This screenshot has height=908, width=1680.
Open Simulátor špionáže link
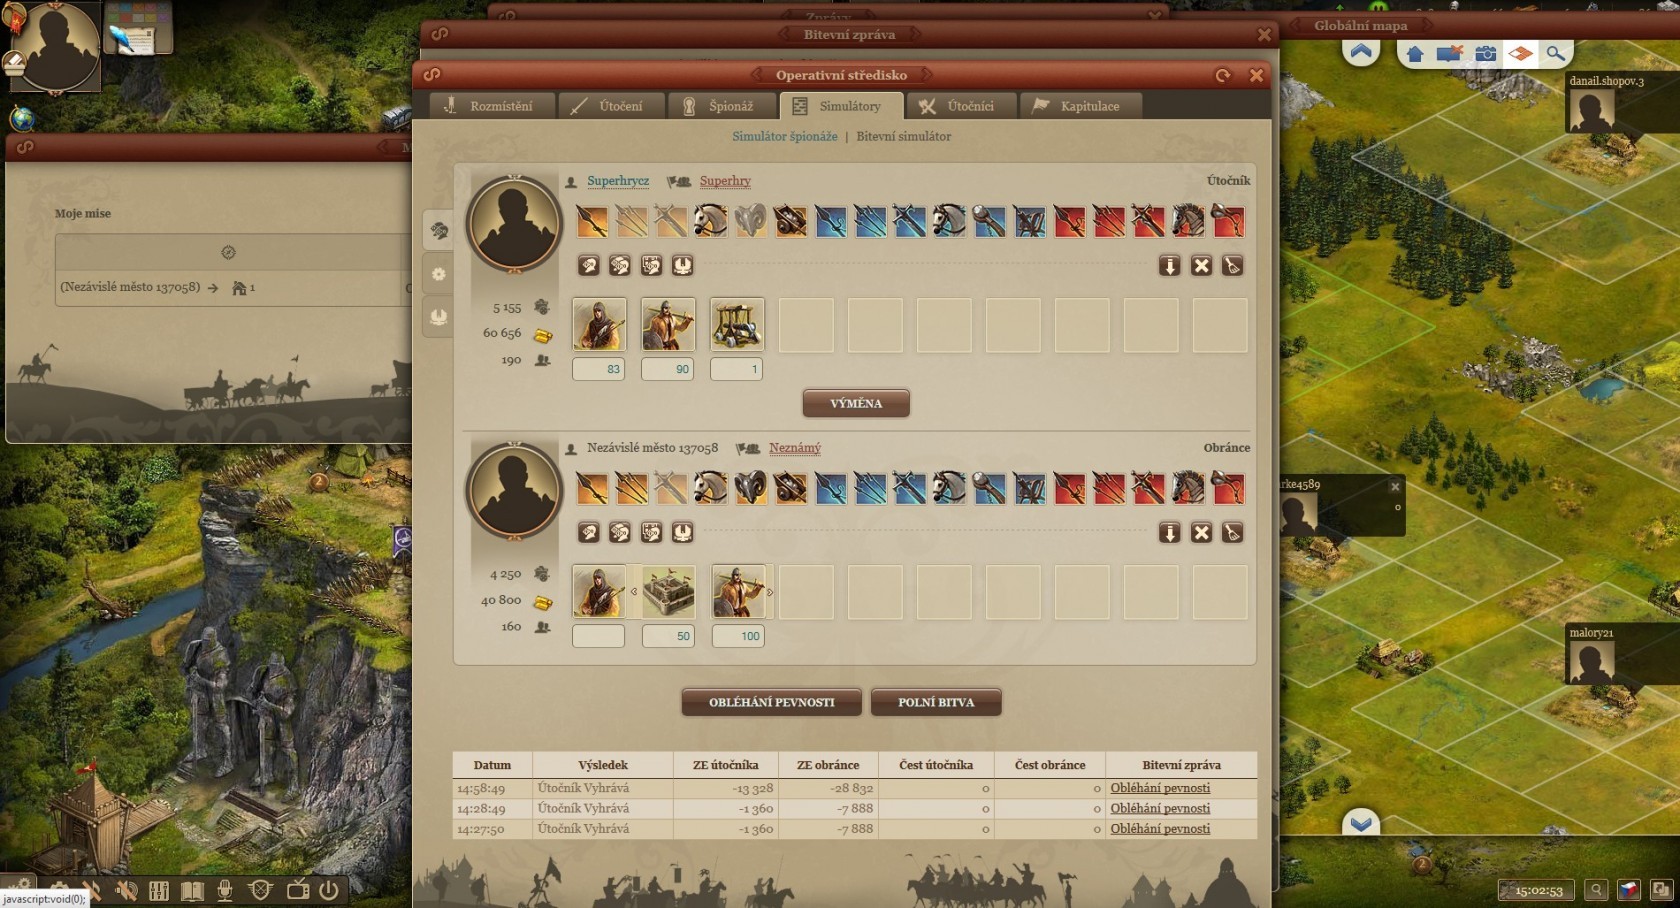click(785, 136)
